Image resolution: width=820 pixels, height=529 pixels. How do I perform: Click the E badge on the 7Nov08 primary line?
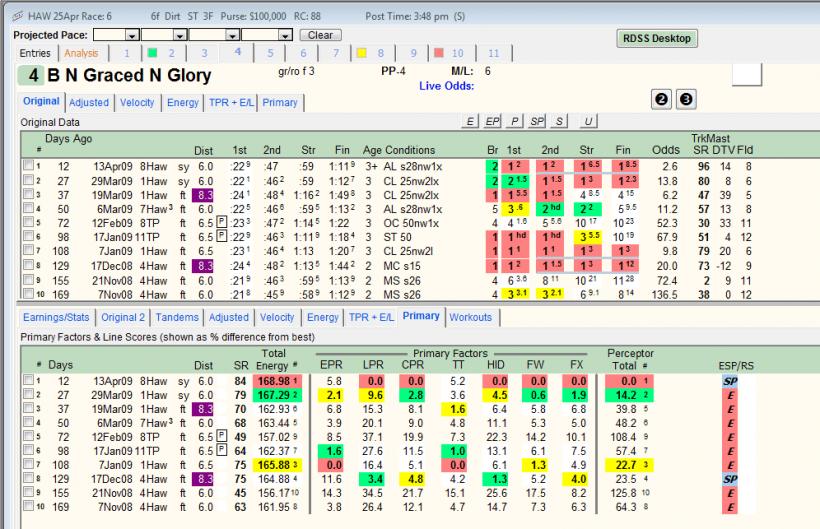coord(730,507)
